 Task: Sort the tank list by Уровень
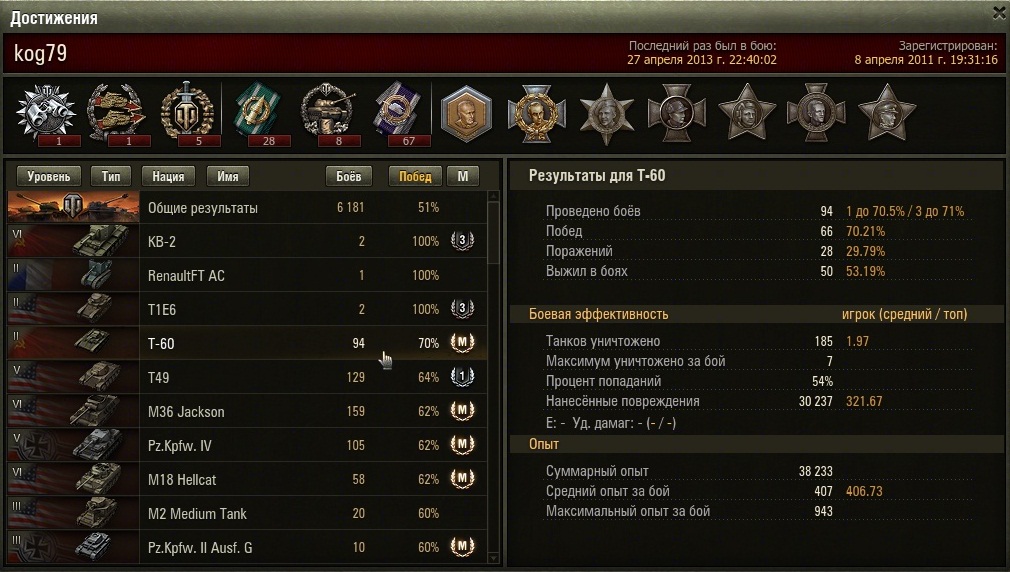pyautogui.click(x=49, y=176)
